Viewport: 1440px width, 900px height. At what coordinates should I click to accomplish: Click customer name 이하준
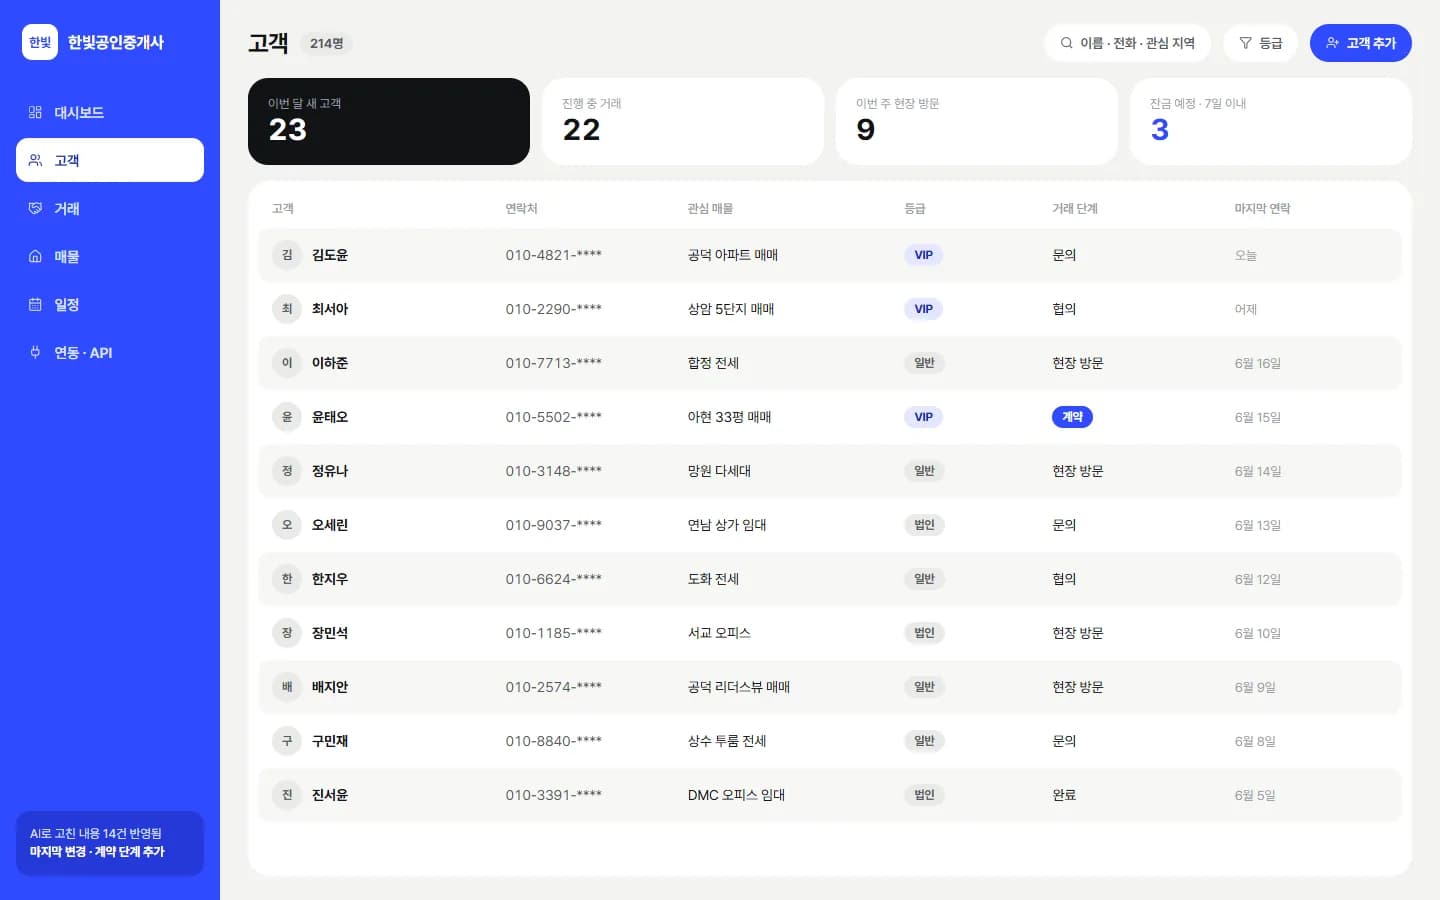330,363
